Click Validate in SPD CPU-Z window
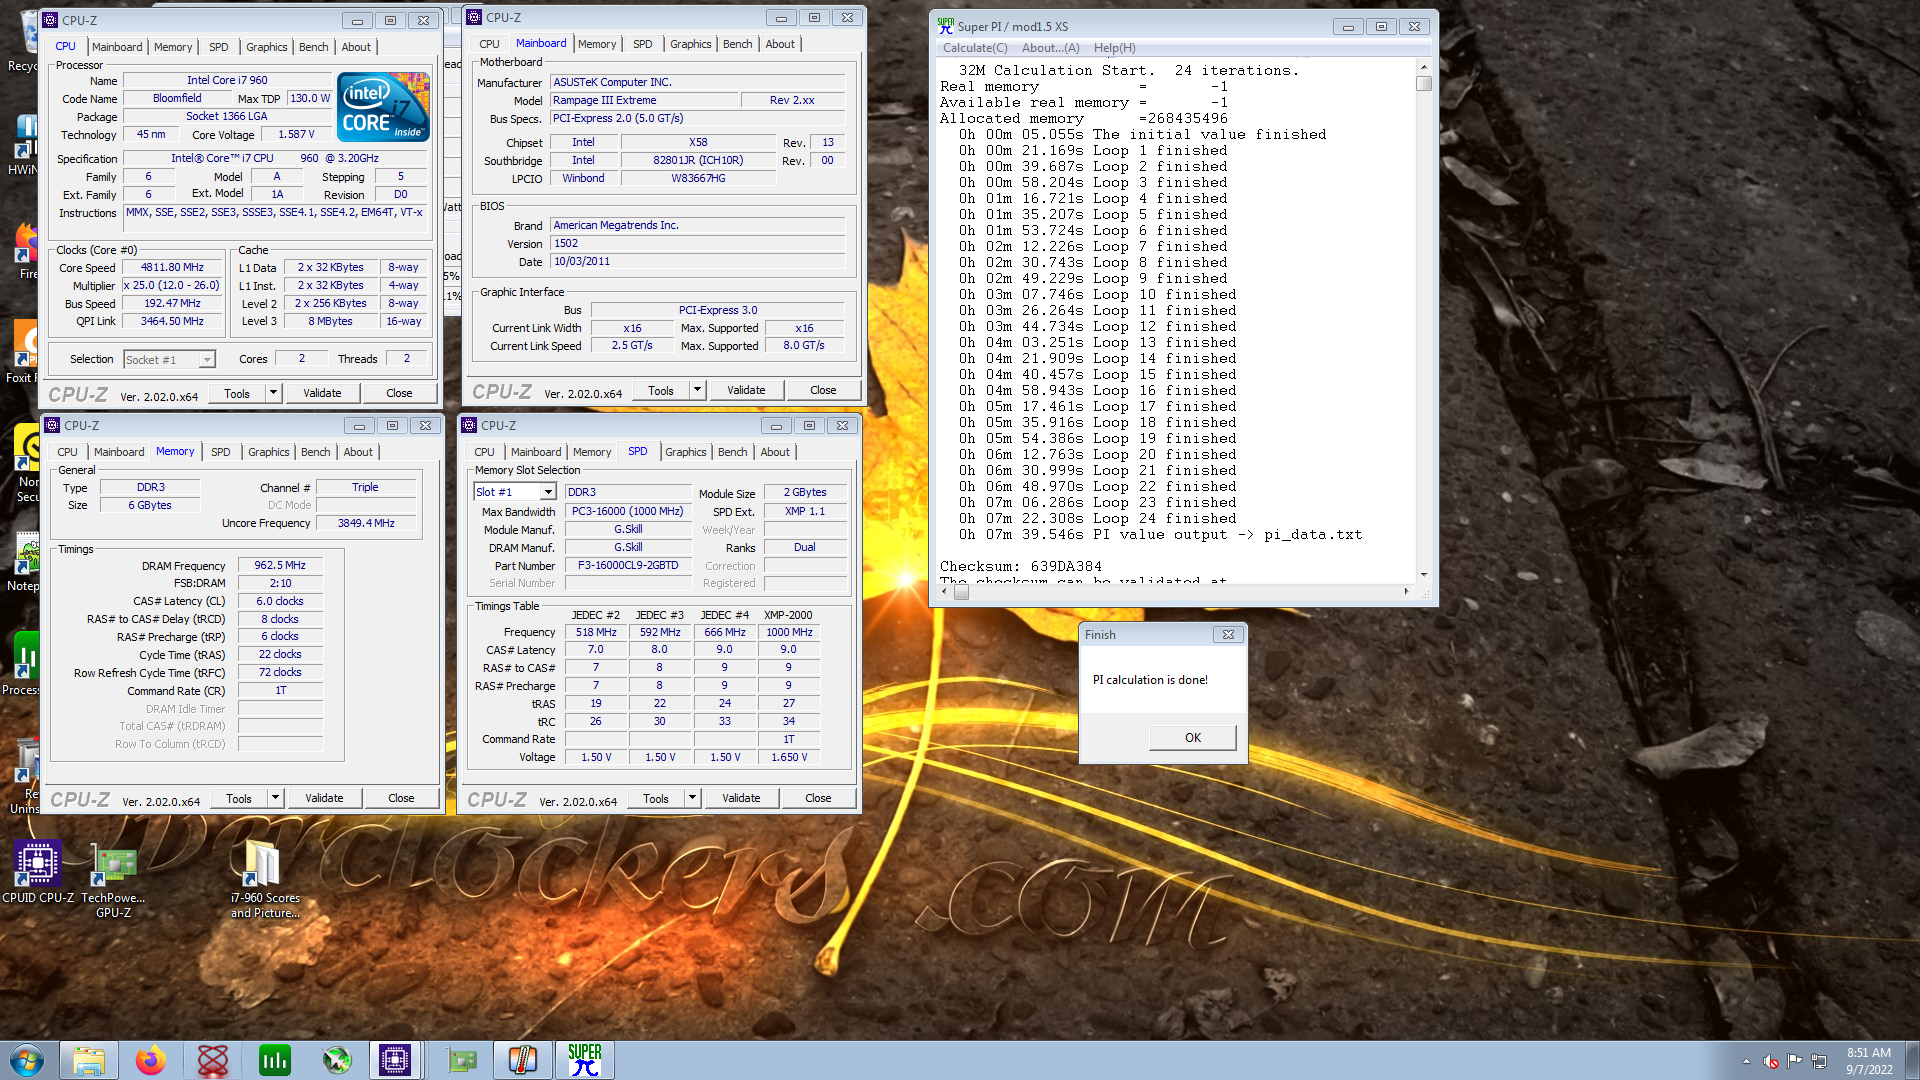Screen dimensions: 1920x1080 point(741,798)
